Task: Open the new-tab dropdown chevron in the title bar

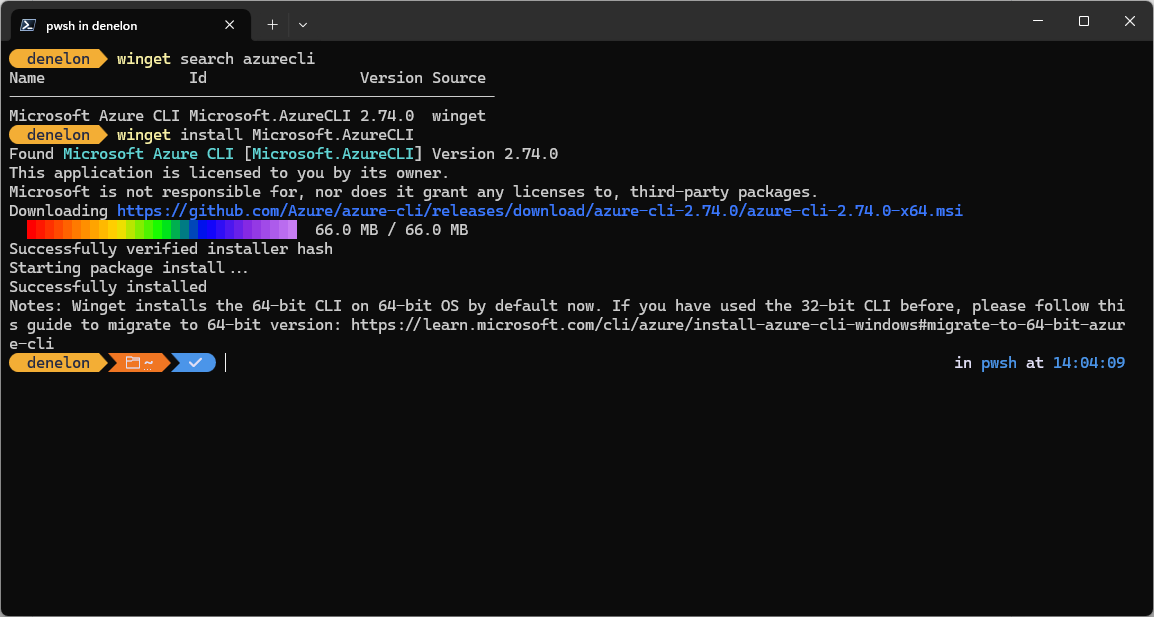Action: pyautogui.click(x=302, y=24)
